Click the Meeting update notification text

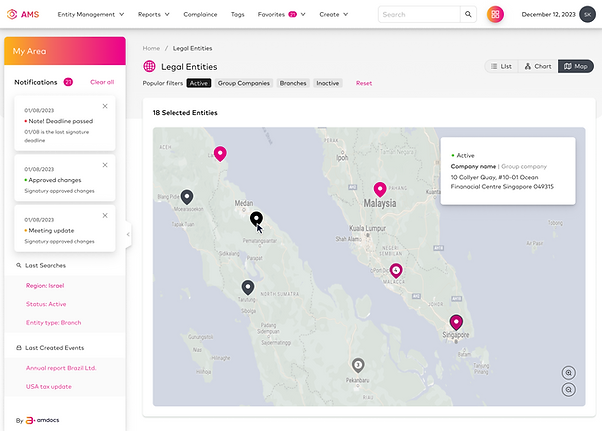point(51,231)
